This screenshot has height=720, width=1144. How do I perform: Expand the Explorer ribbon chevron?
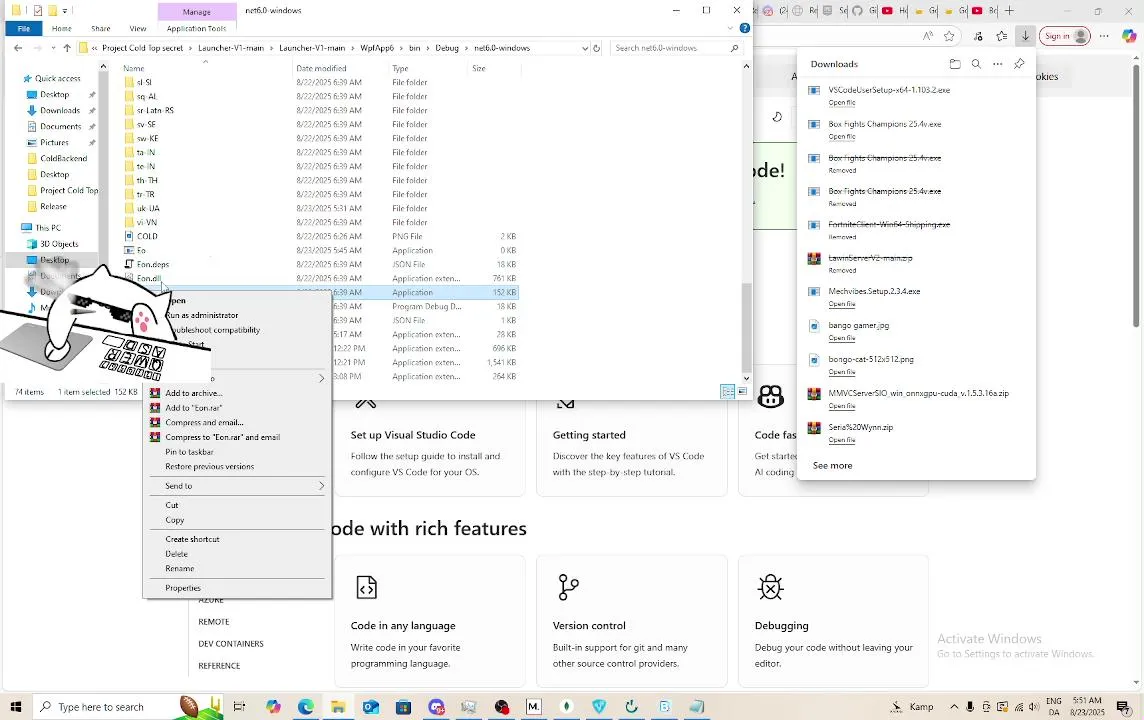730,28
